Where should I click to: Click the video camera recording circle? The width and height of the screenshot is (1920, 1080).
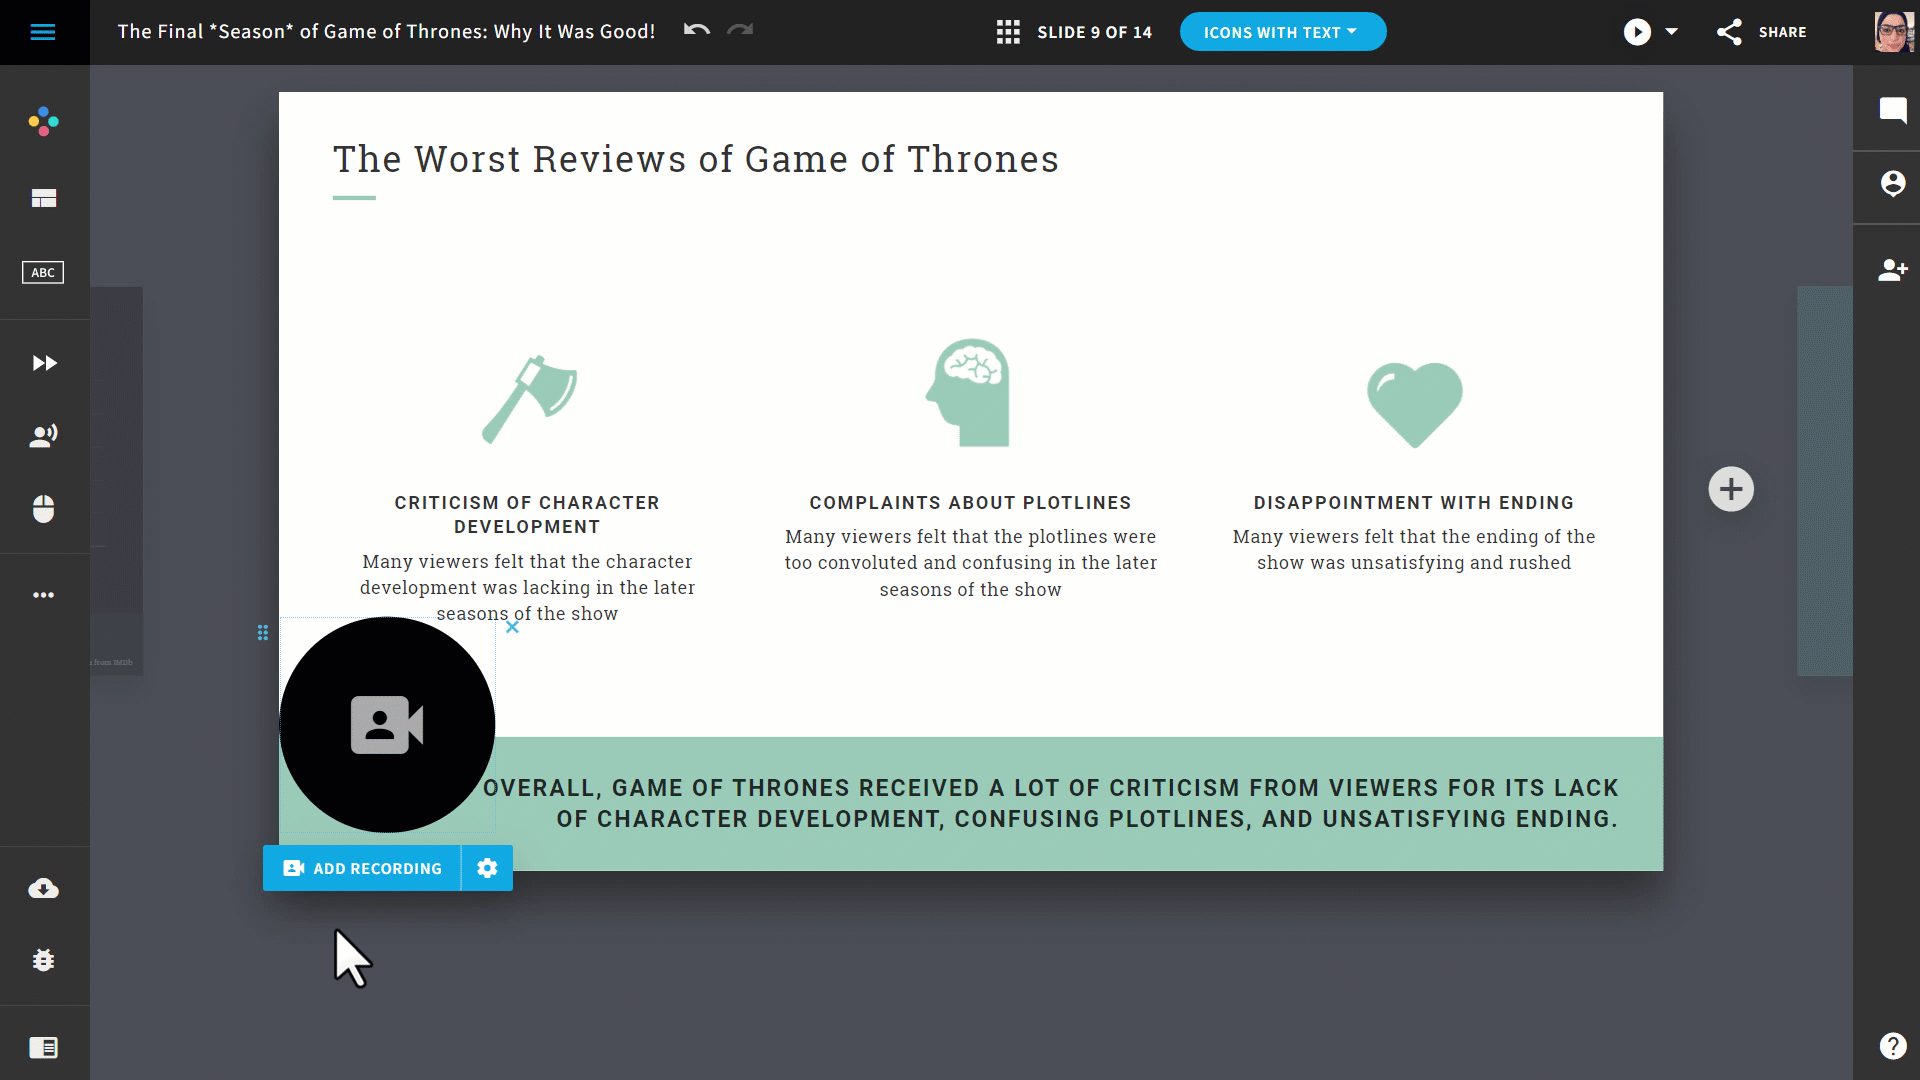coord(387,725)
